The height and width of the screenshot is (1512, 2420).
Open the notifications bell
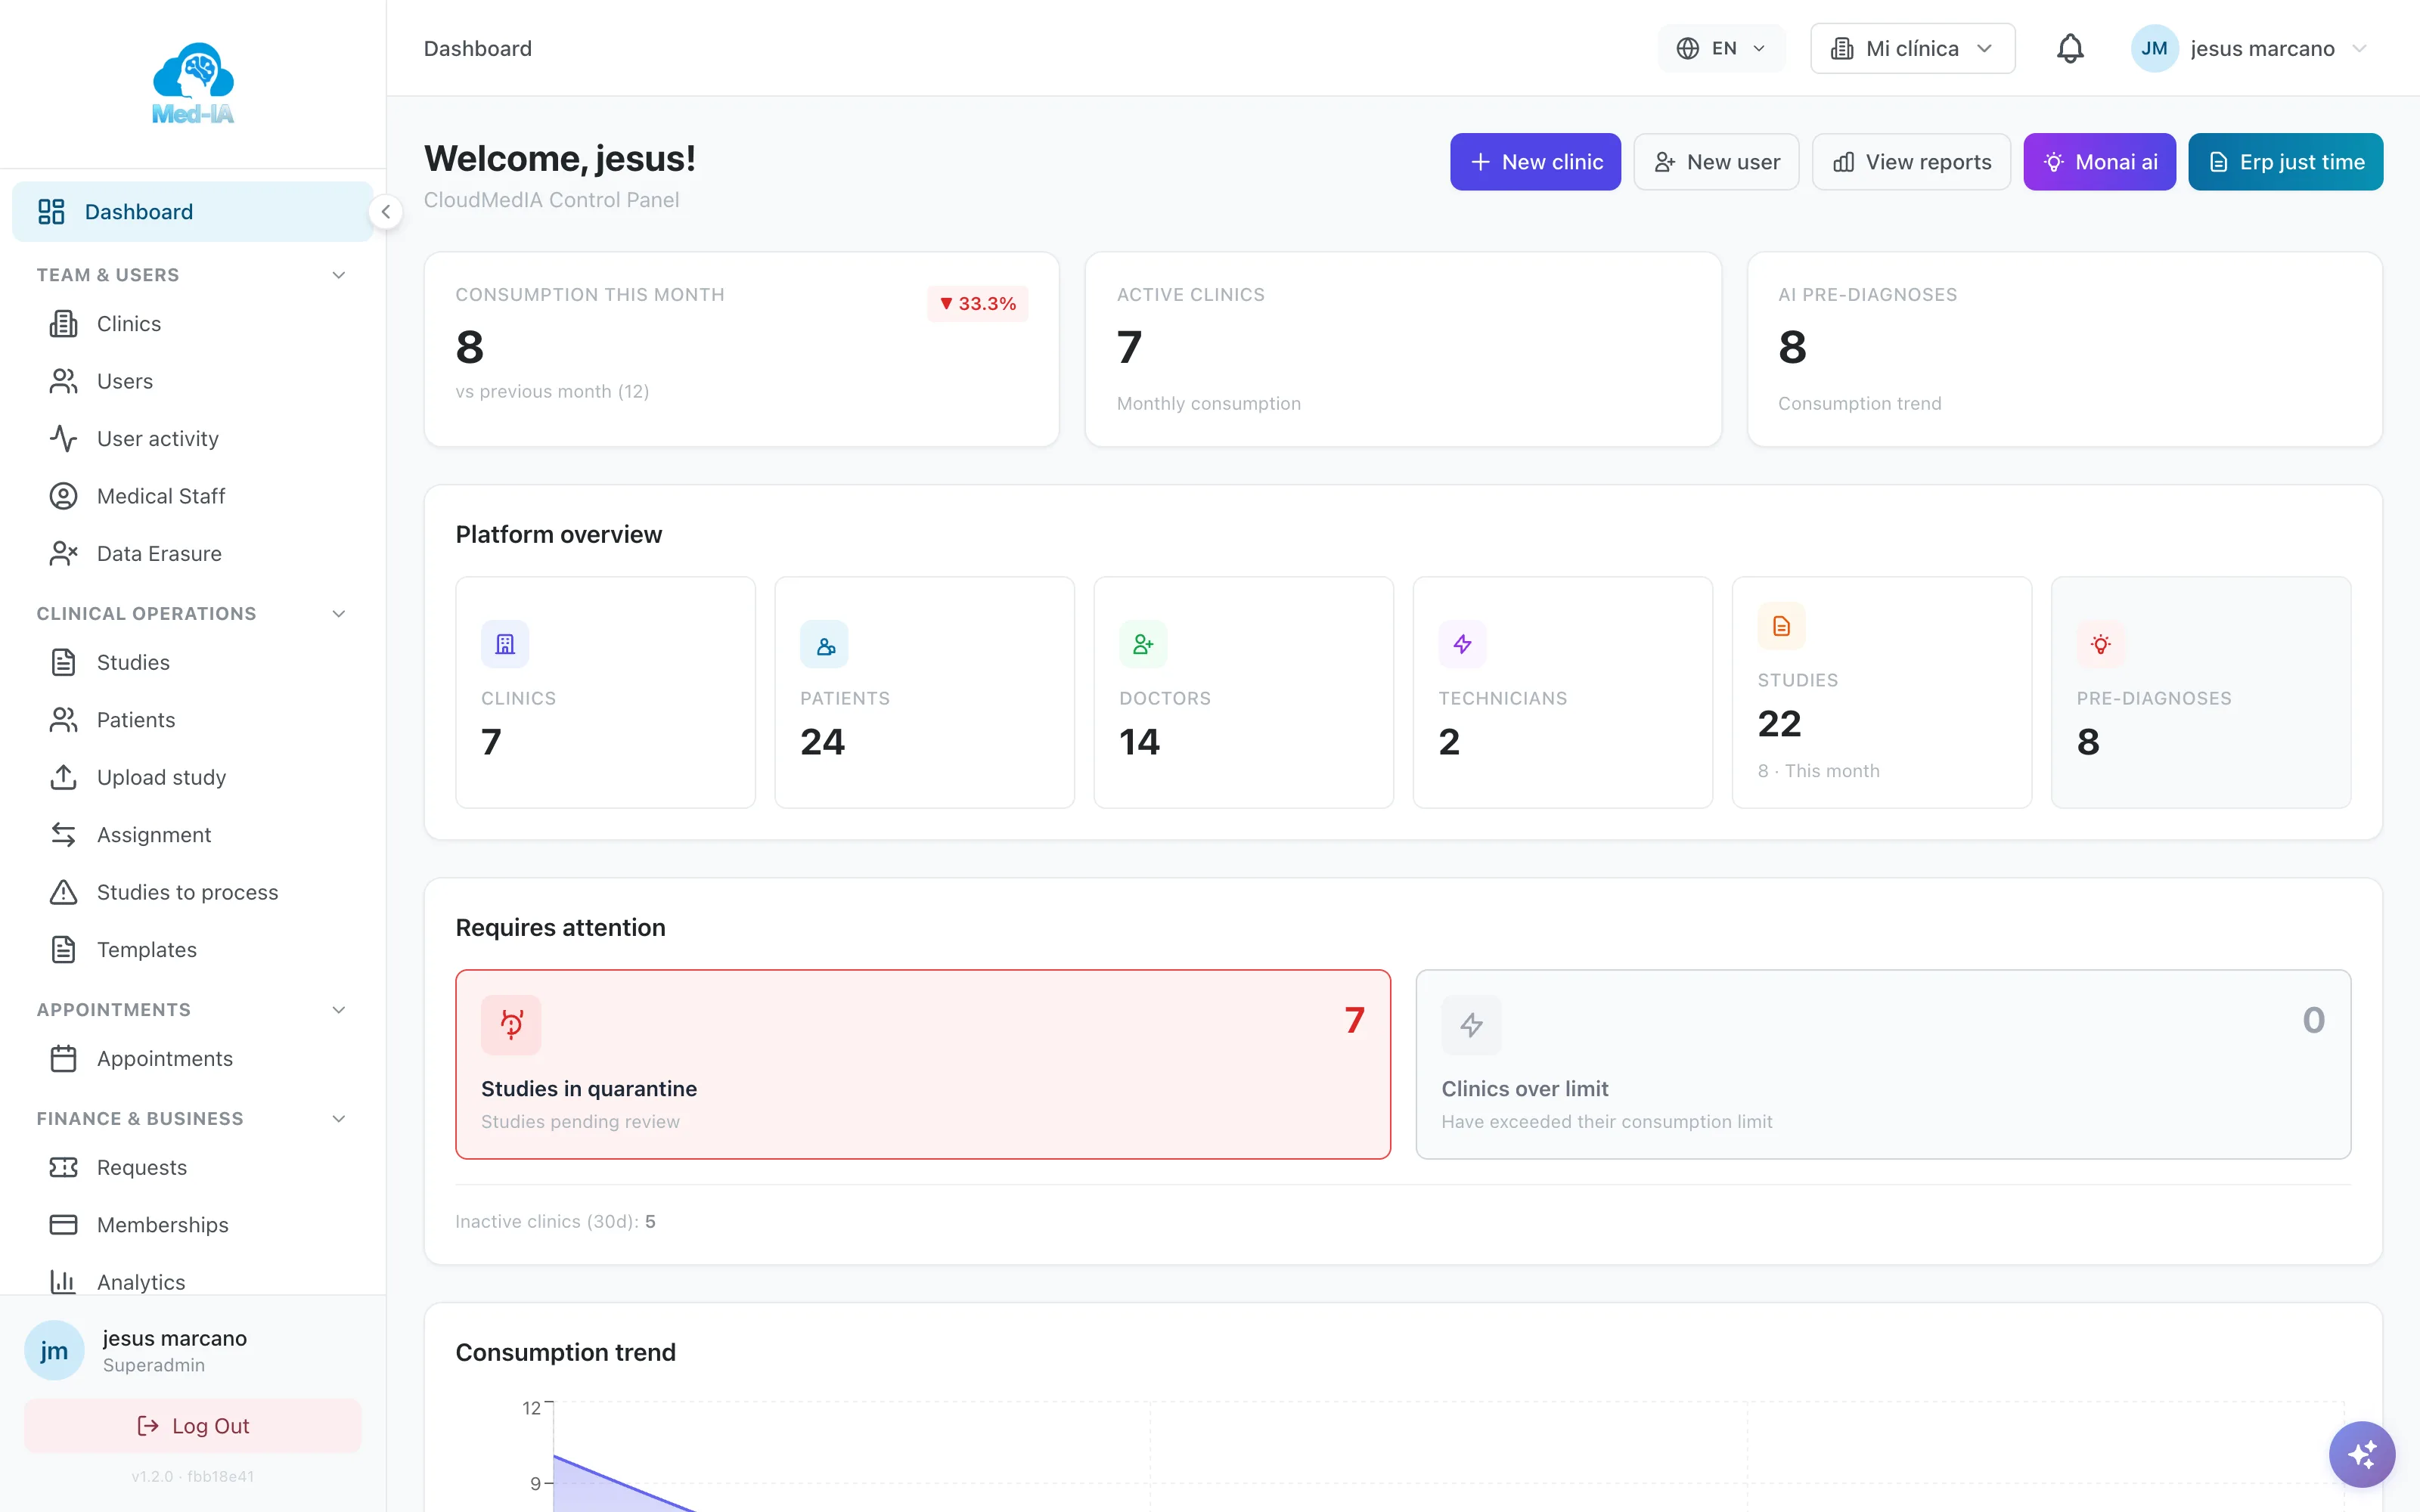point(2069,48)
